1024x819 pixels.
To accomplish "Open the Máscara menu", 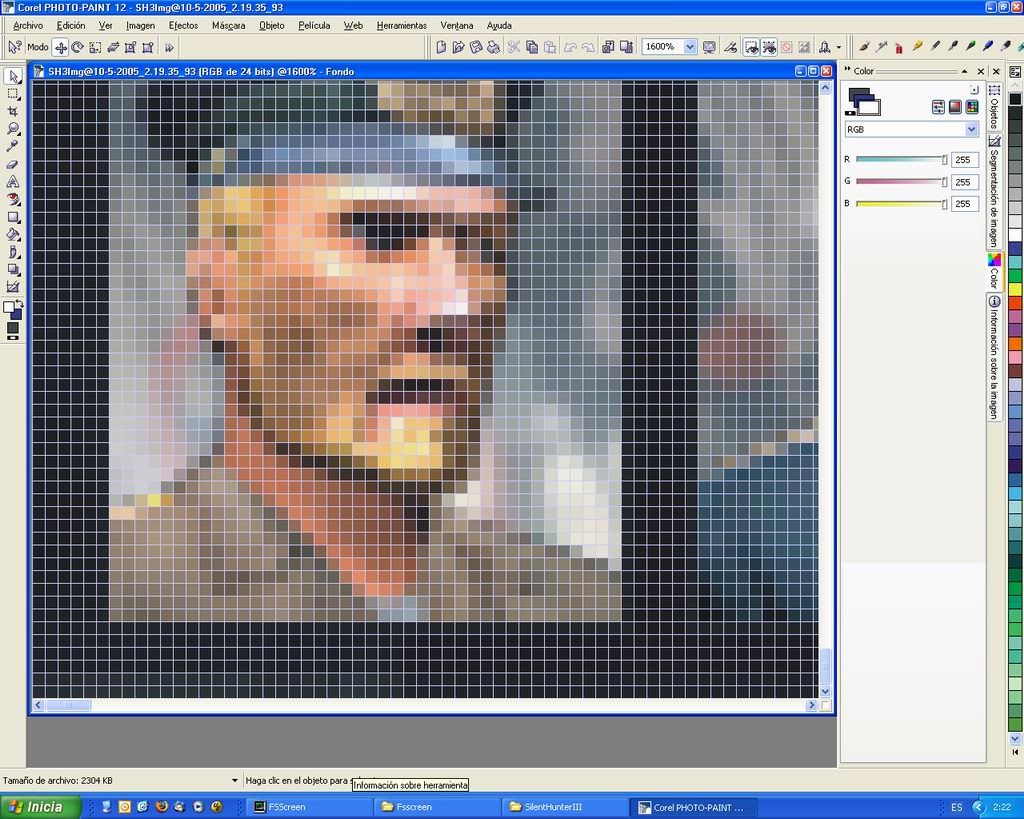I will tap(229, 25).
